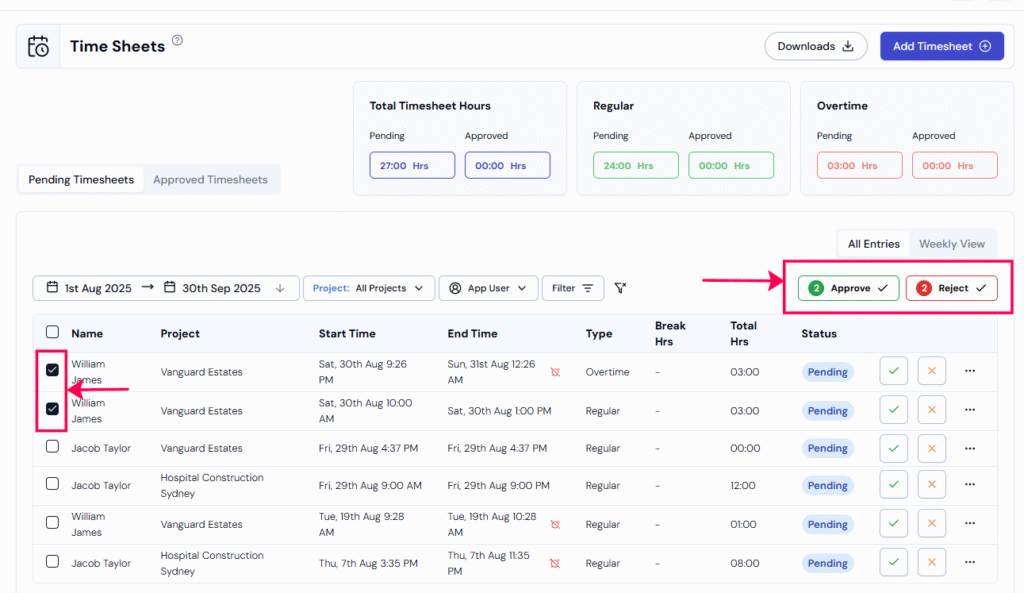The height and width of the screenshot is (593, 1024).
Task: Approve Jacob Taylor's 08:00 hours timesheet checkmark
Action: click(893, 563)
